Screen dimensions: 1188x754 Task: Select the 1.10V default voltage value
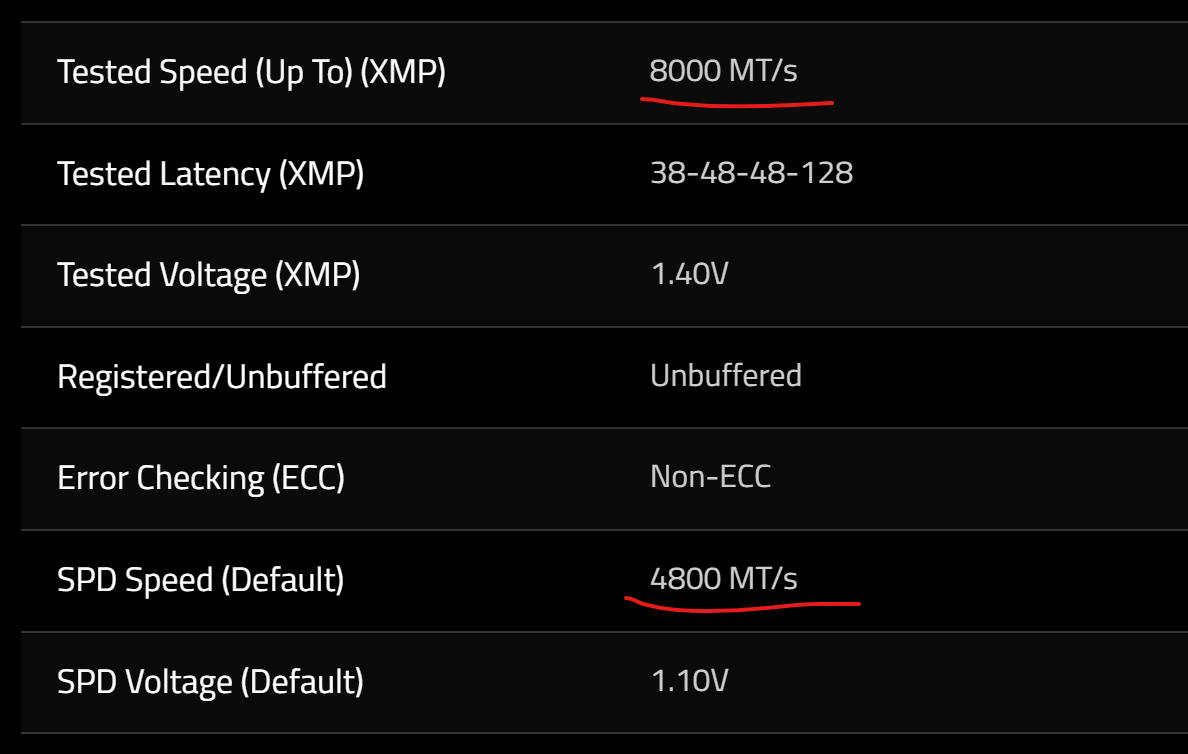(x=689, y=682)
